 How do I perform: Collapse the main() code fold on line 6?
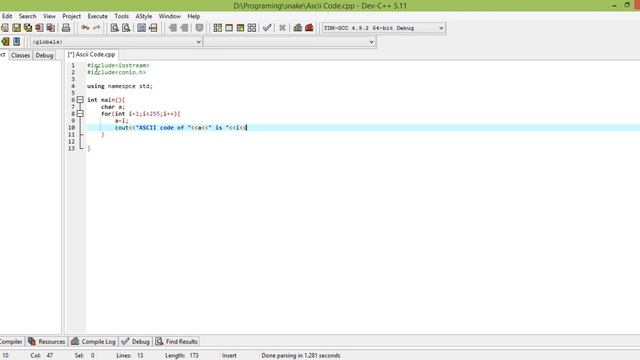pyautogui.click(x=80, y=100)
